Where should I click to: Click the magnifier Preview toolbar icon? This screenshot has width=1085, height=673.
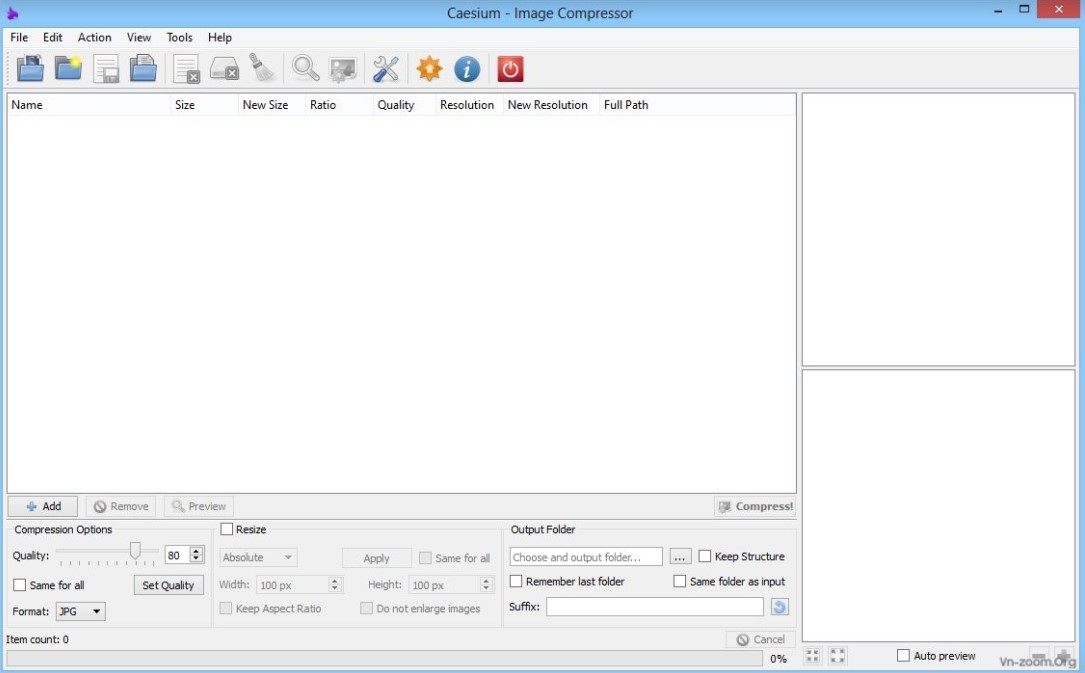coord(305,68)
